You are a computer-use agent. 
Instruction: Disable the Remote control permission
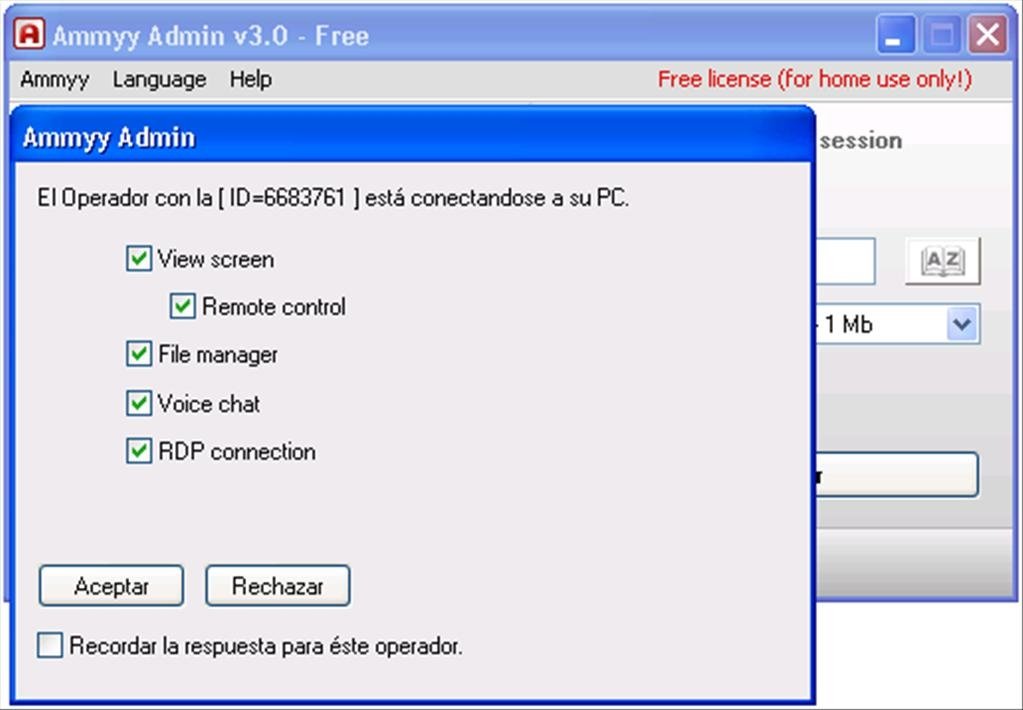pos(182,306)
